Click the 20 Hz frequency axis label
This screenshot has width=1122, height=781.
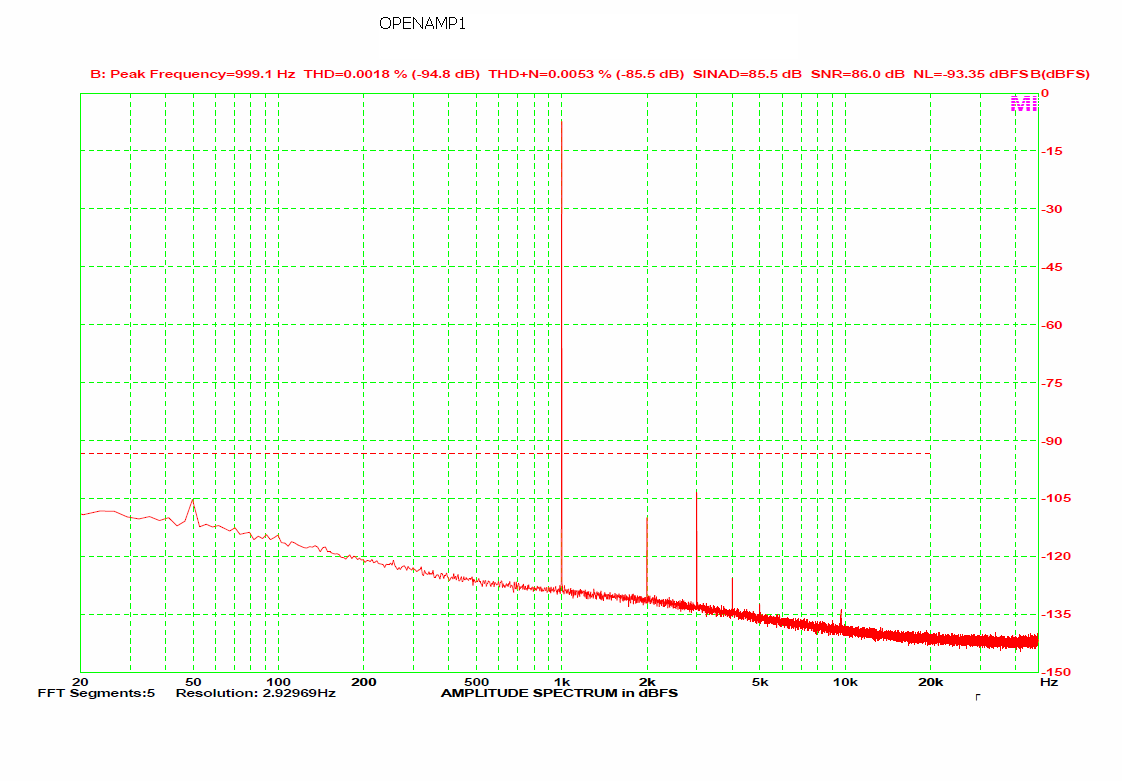click(x=80, y=682)
